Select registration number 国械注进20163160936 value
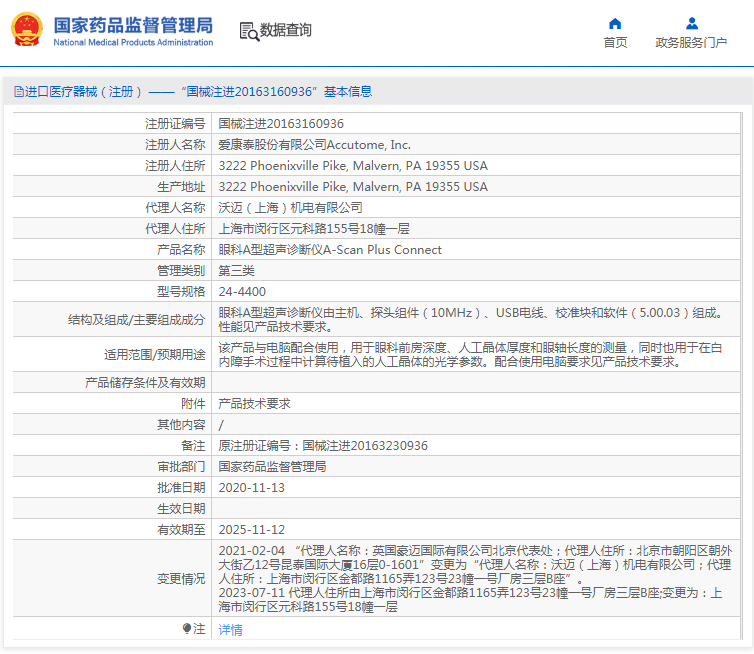 281,124
